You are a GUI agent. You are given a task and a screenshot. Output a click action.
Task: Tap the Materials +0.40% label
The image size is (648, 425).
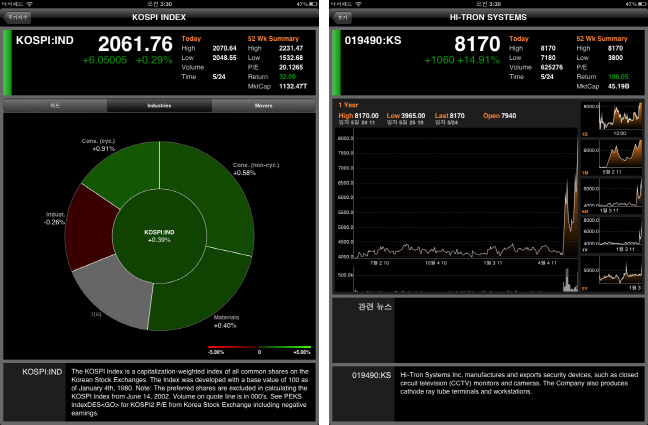coord(226,322)
